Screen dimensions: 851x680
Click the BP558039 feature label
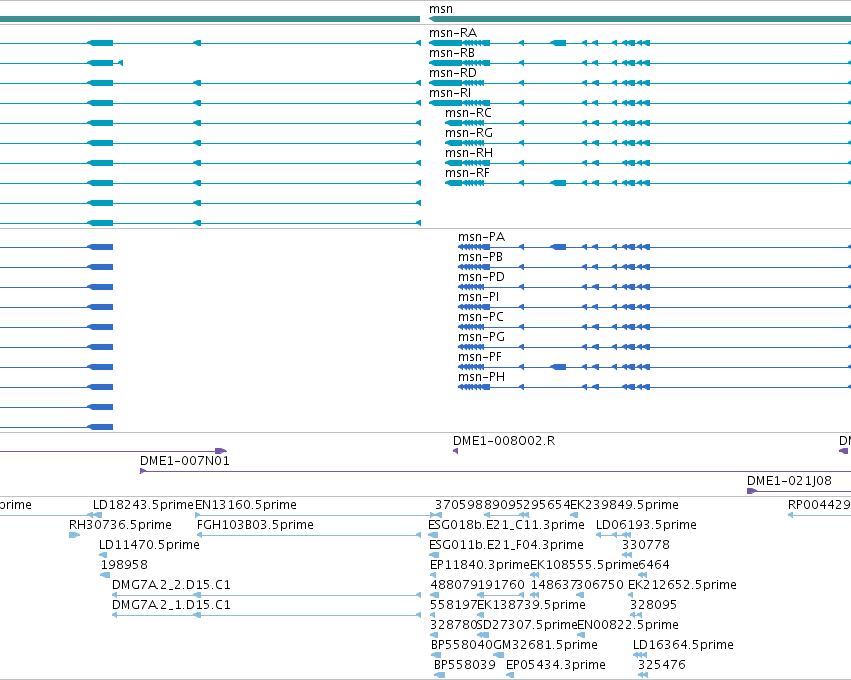465,666
